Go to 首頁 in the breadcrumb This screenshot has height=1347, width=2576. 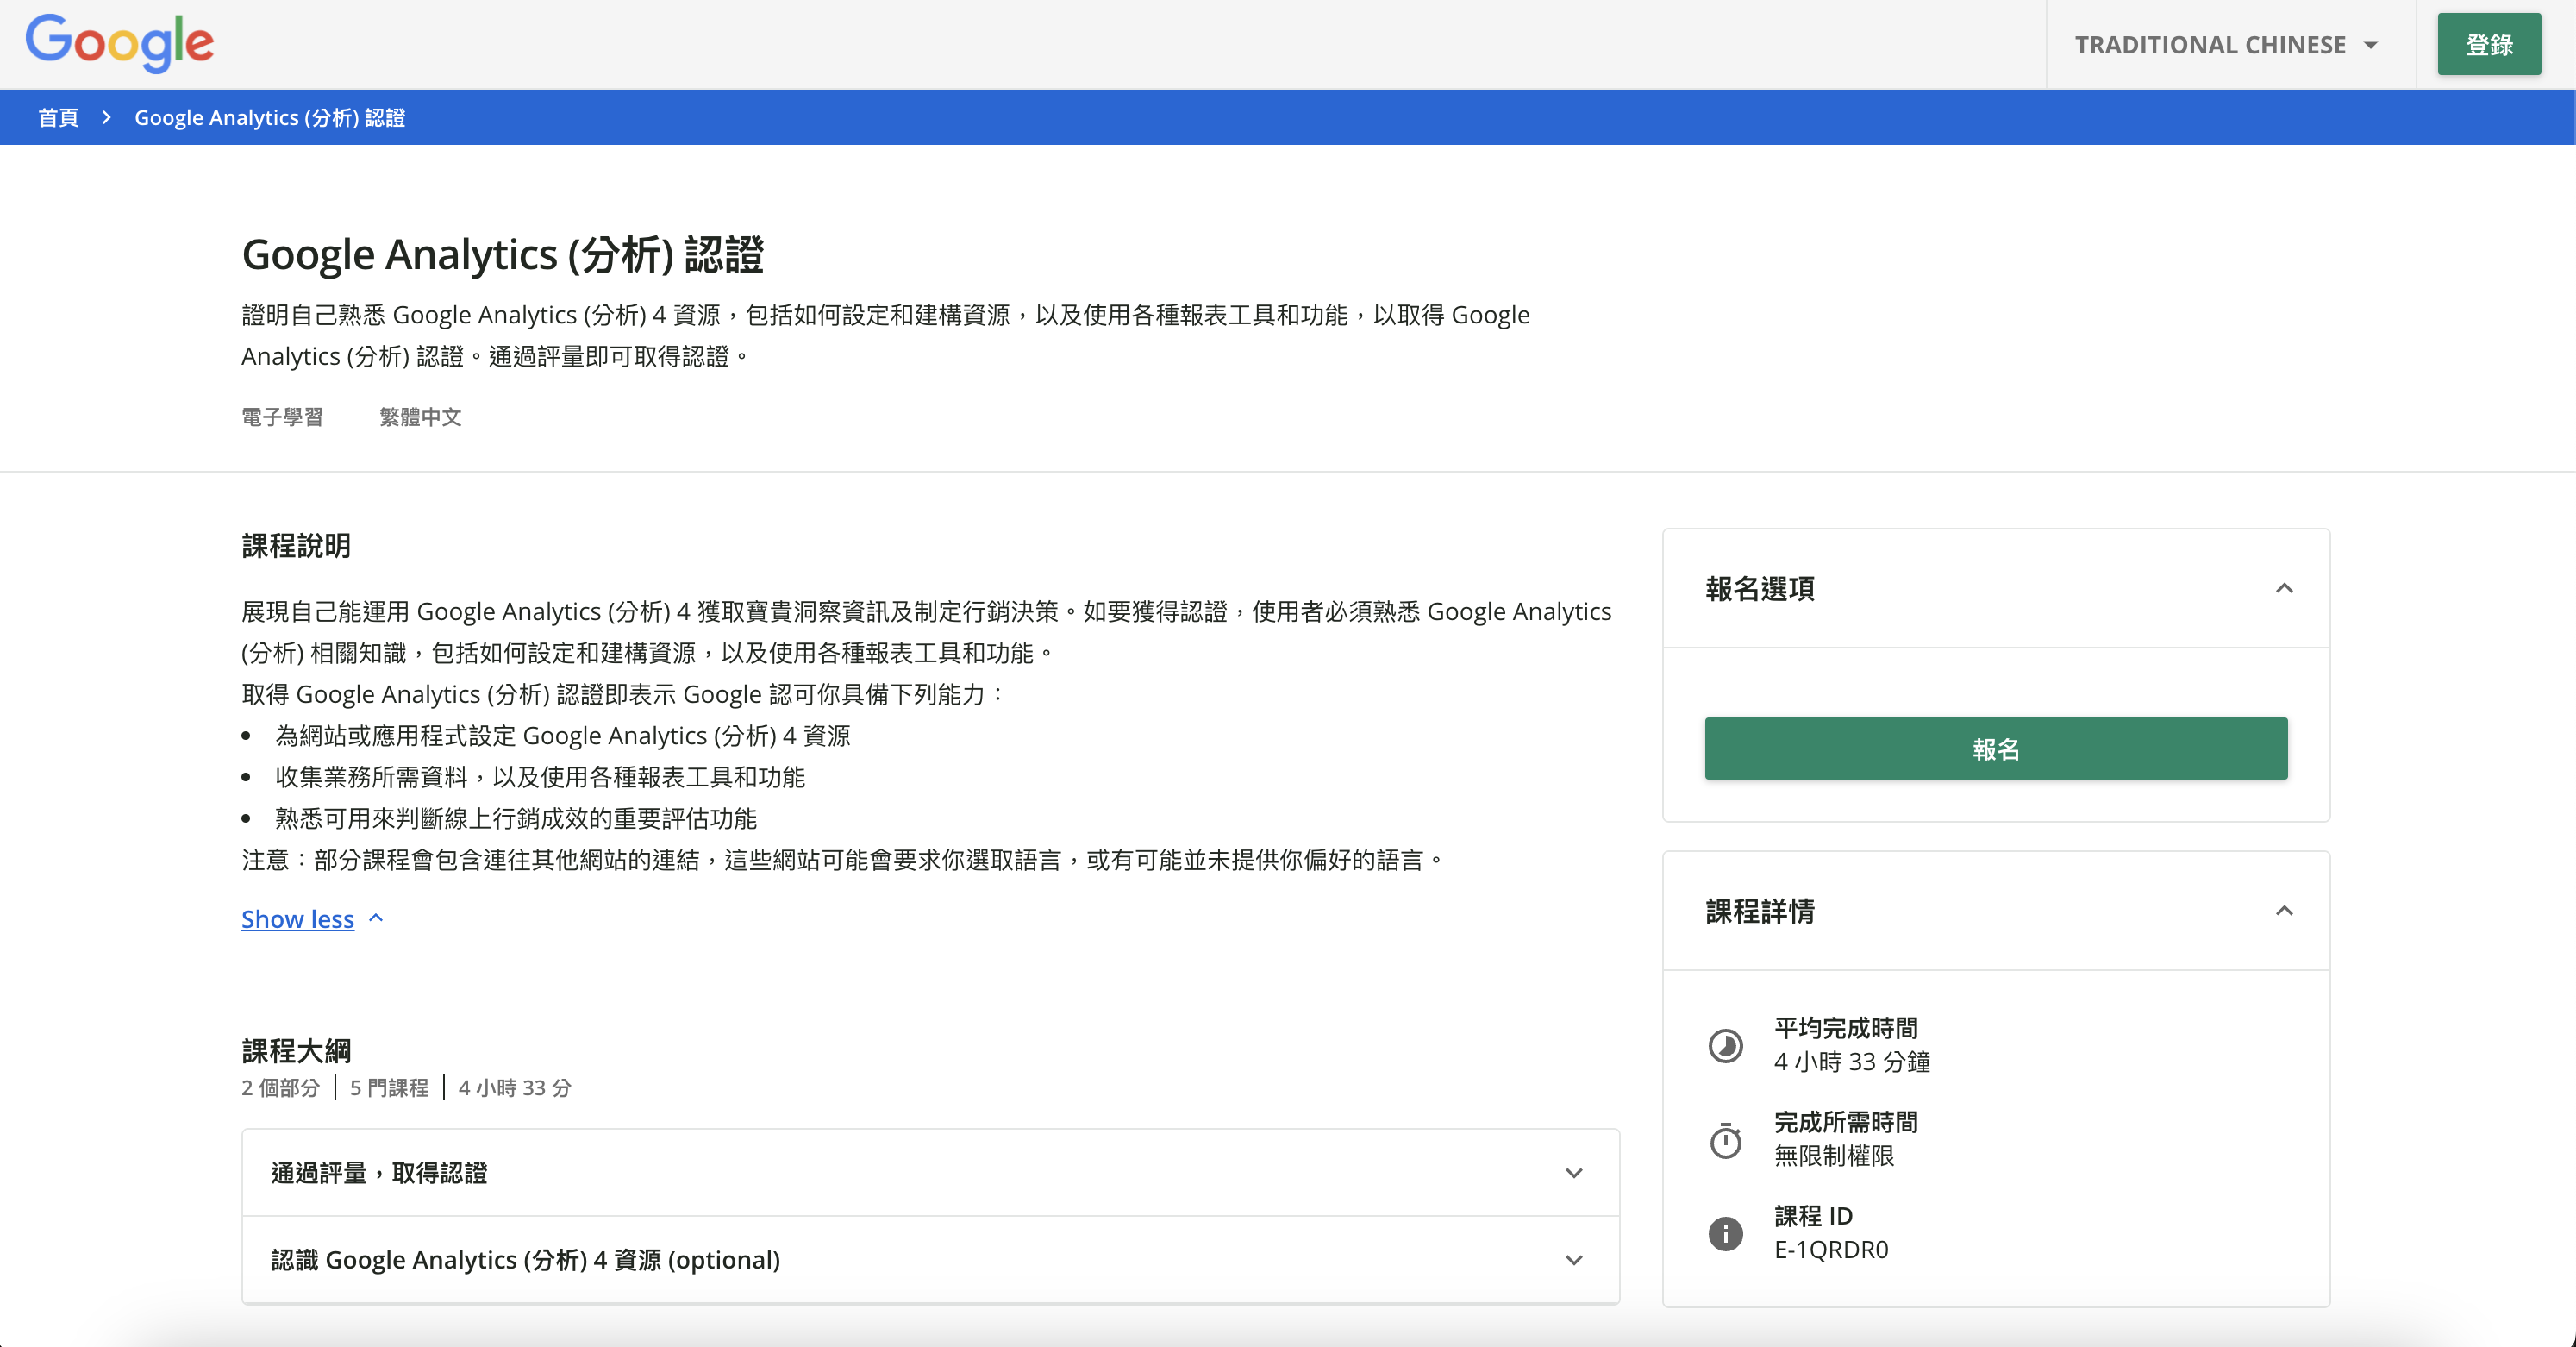pos(58,118)
